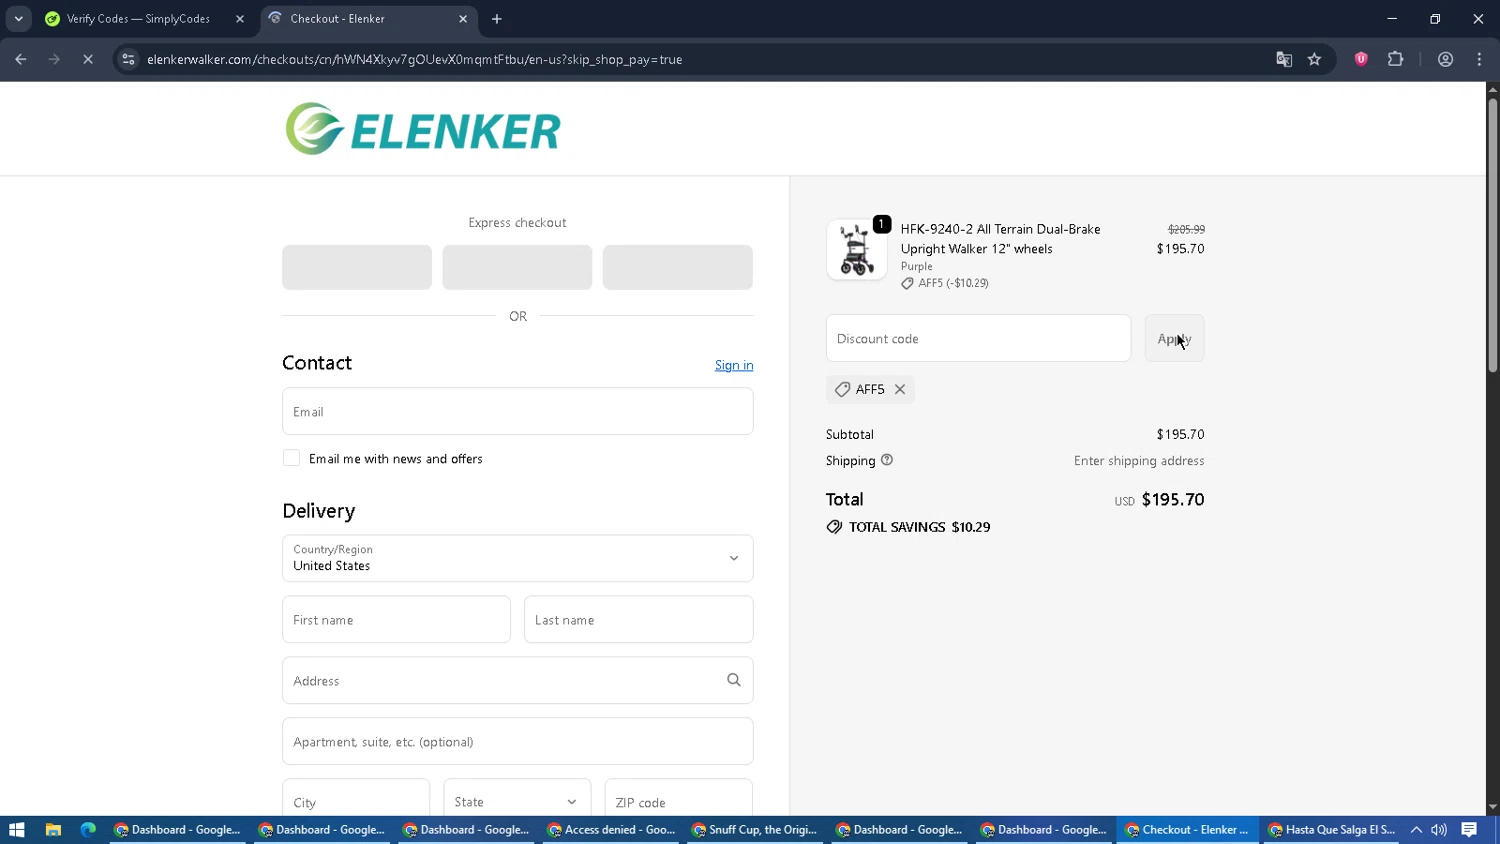Focus the First name field
This screenshot has height=844, width=1500.
tap(396, 620)
